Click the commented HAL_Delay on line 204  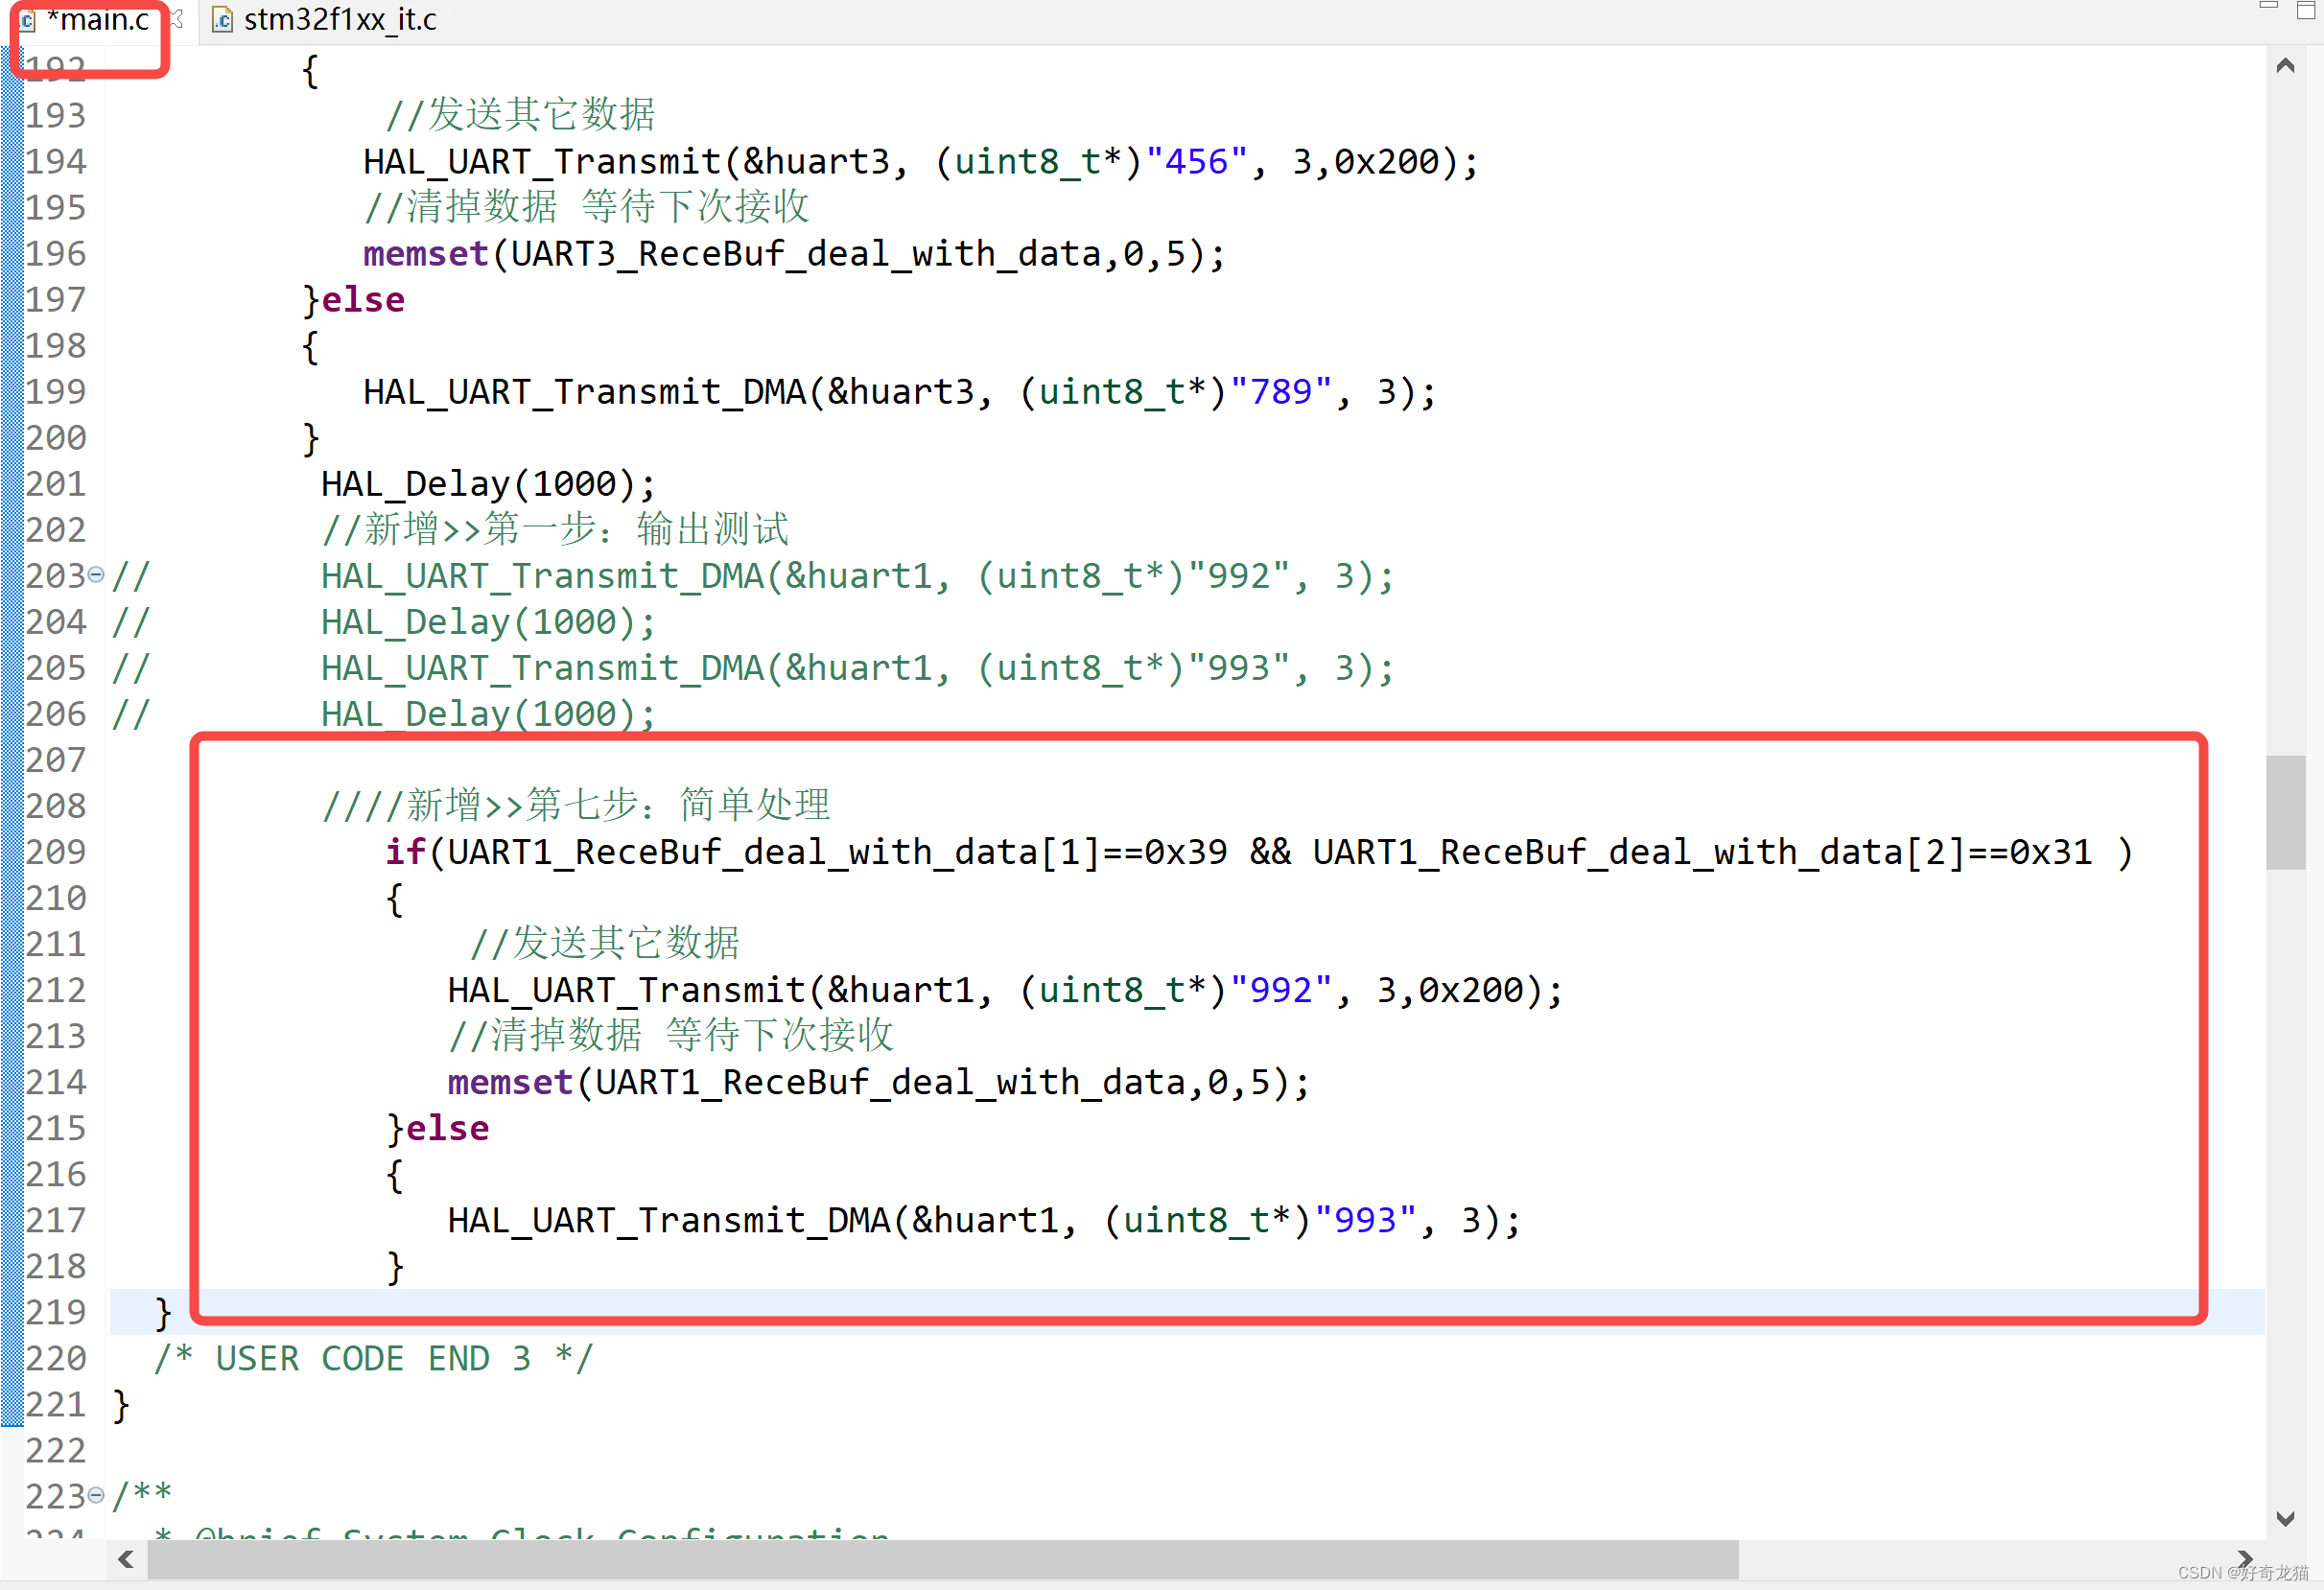click(x=488, y=622)
